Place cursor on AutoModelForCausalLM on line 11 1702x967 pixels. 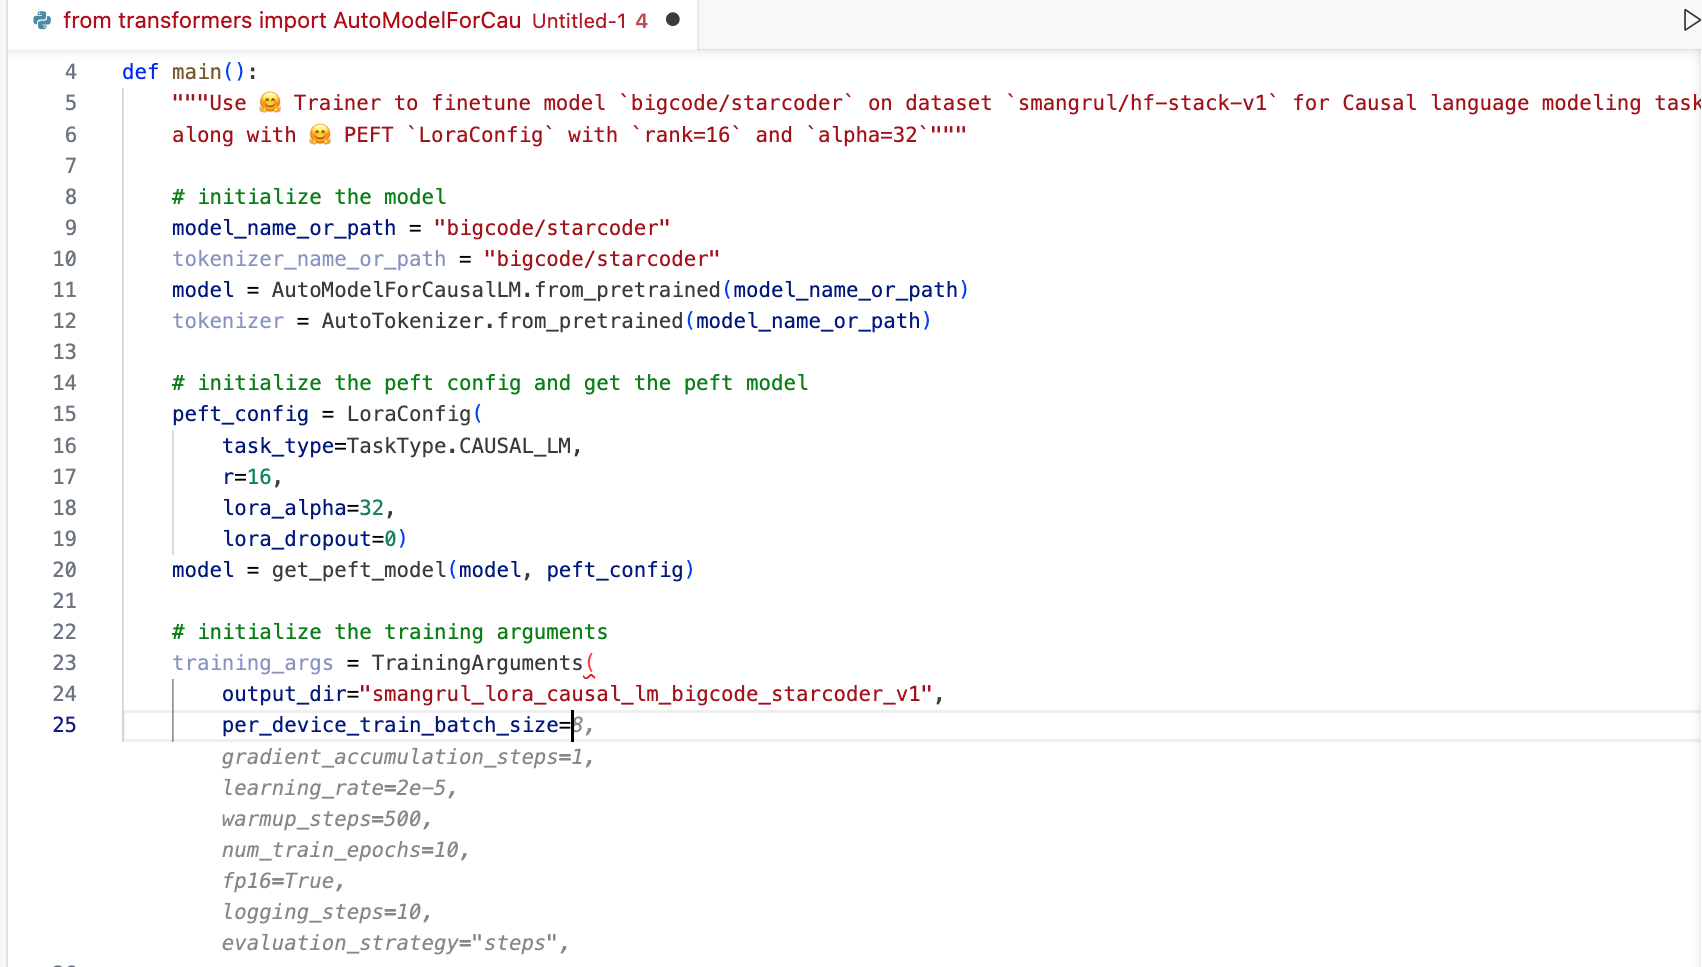point(396,290)
